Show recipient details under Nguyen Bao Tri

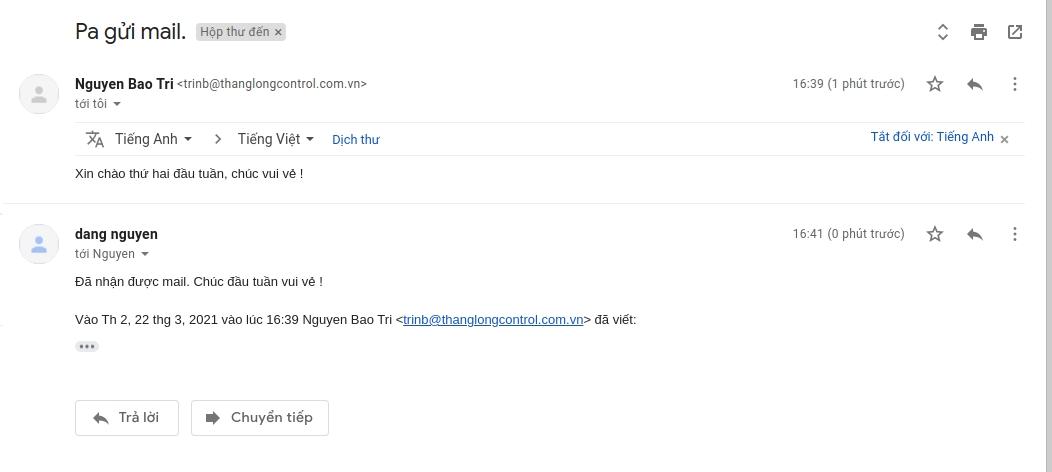[117, 104]
